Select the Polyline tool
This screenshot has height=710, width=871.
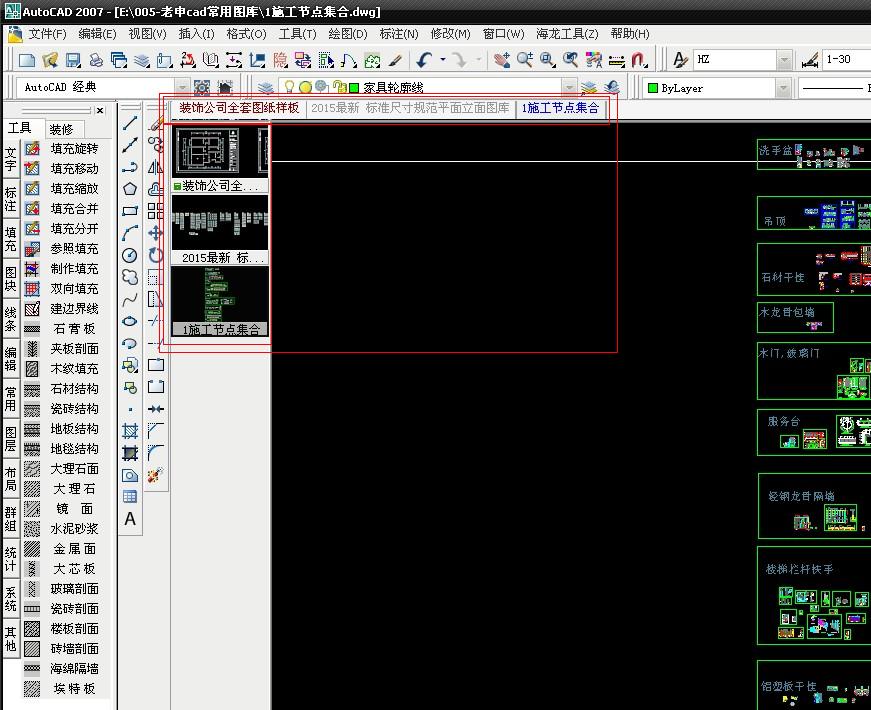coord(130,167)
